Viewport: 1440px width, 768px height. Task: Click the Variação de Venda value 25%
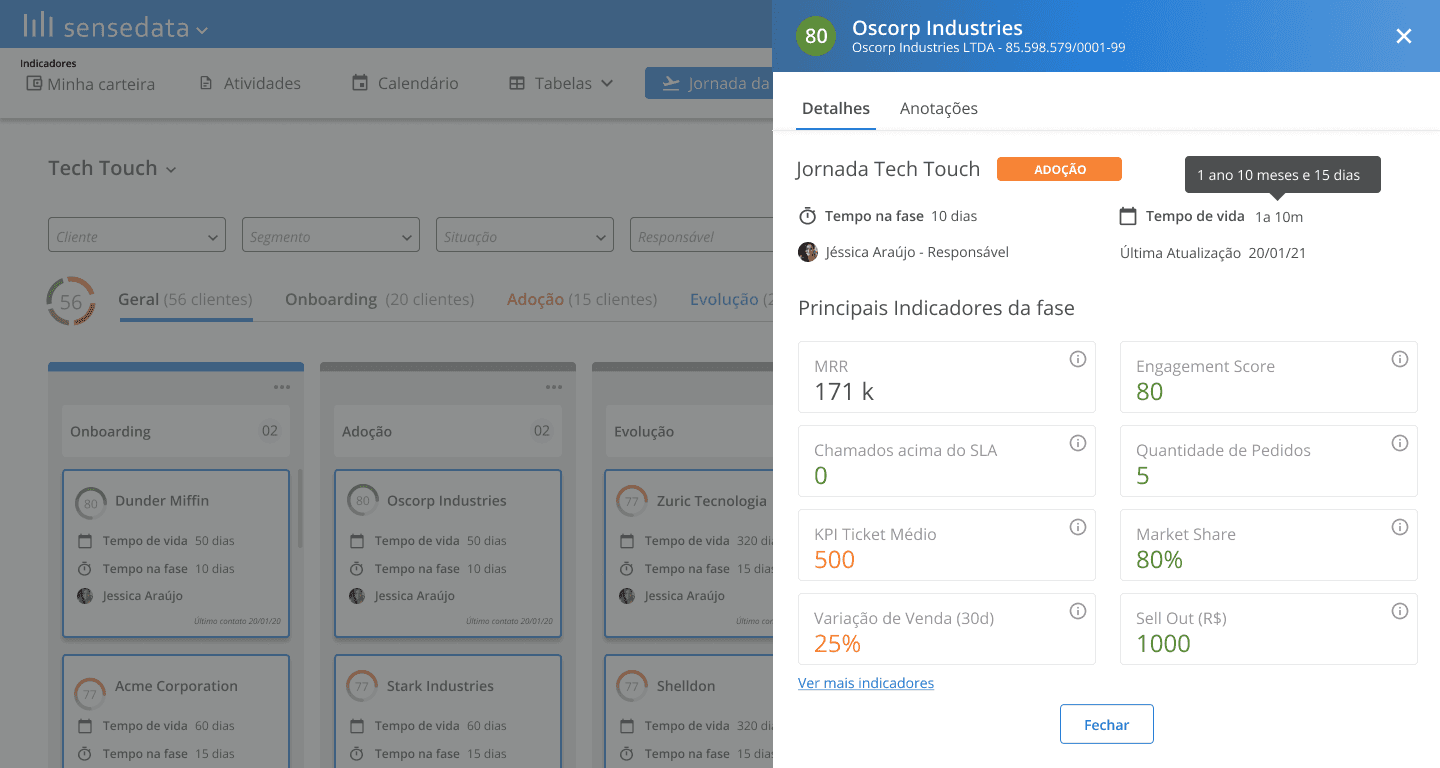pos(837,644)
